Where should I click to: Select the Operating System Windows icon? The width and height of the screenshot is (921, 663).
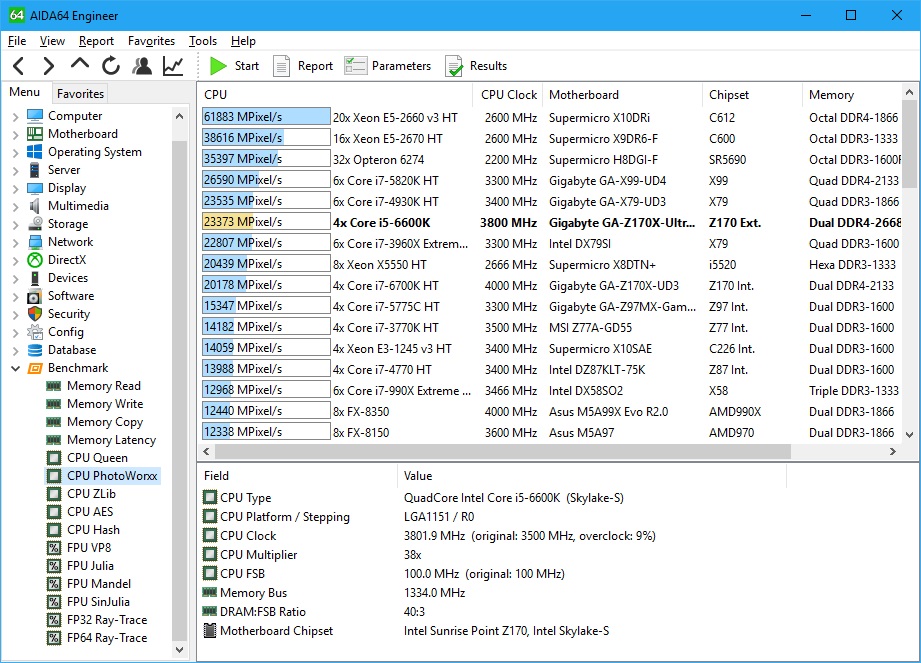(35, 152)
